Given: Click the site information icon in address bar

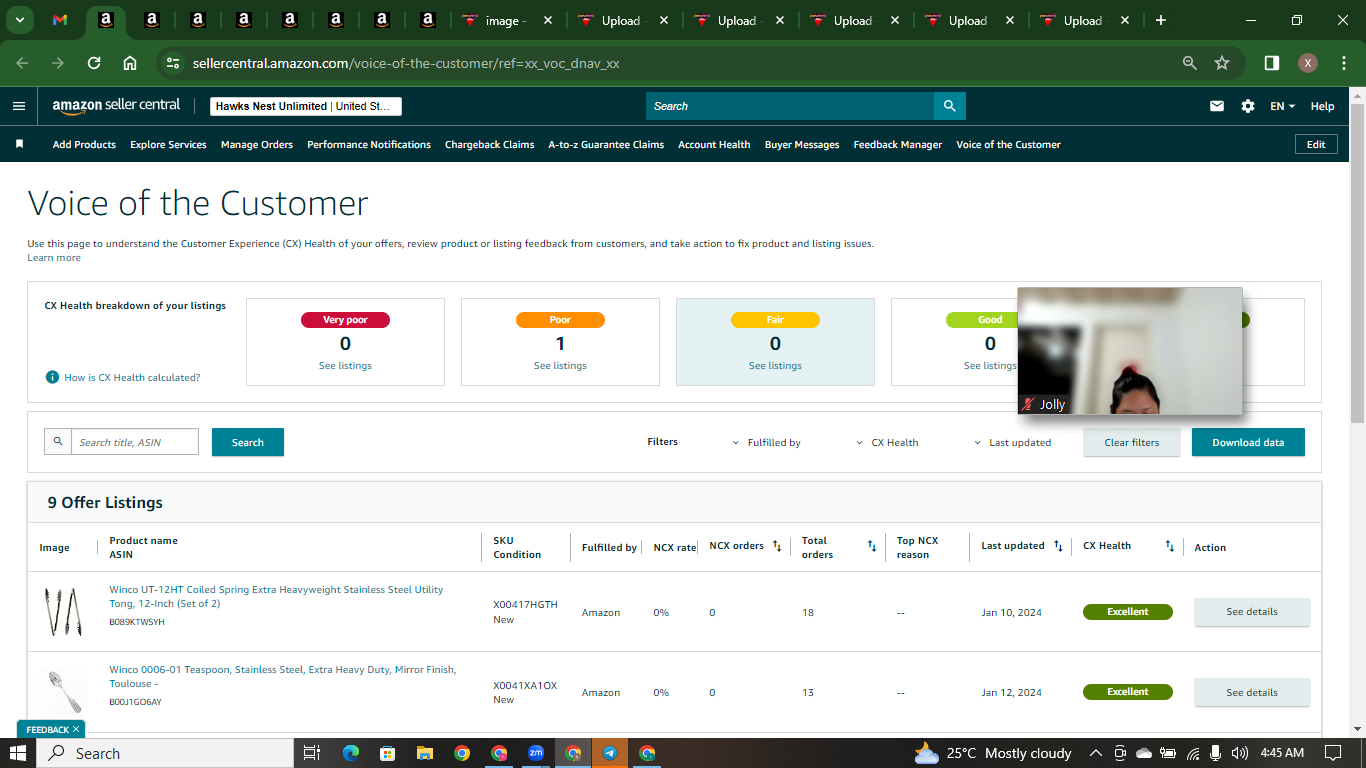Looking at the screenshot, I should pyautogui.click(x=173, y=63).
